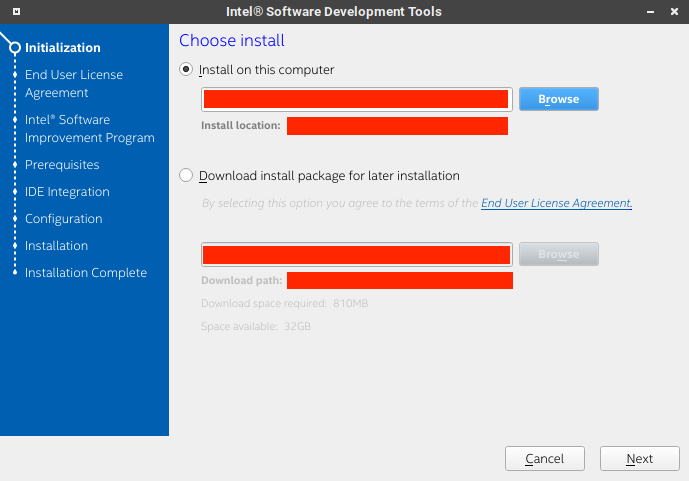Select Install on this computer radio button

pyautogui.click(x=186, y=69)
